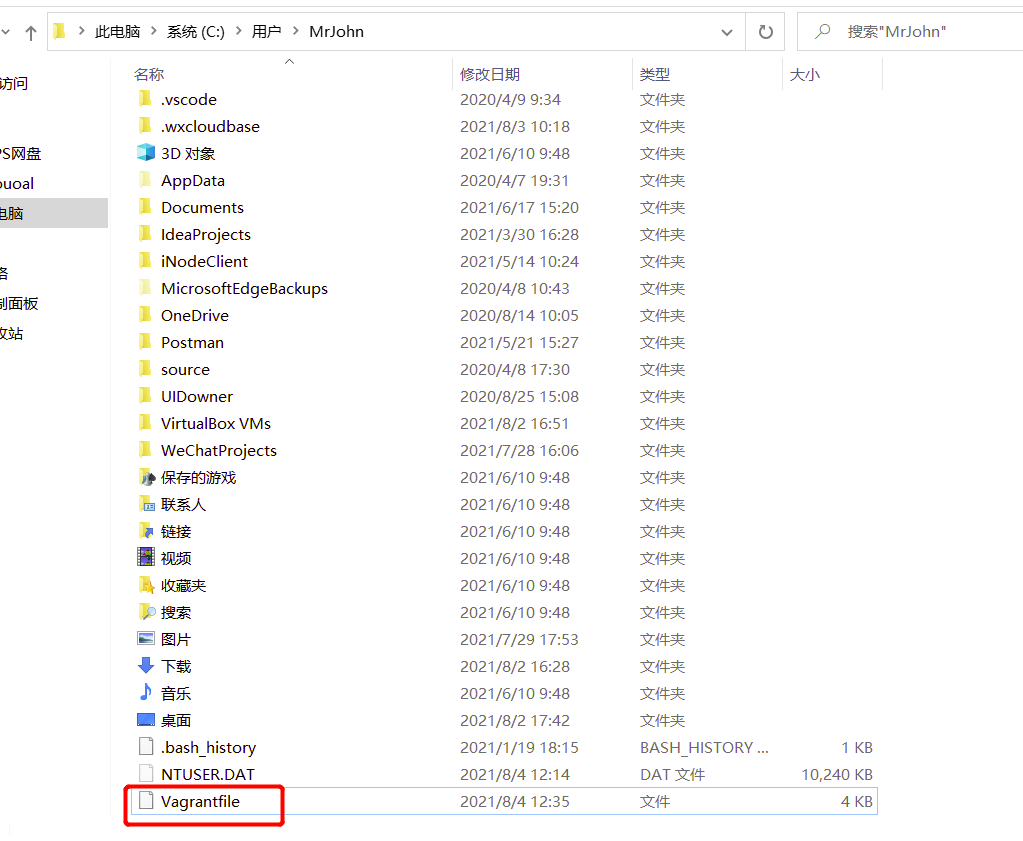Select the 保存的游戏 folder icon

(146, 477)
